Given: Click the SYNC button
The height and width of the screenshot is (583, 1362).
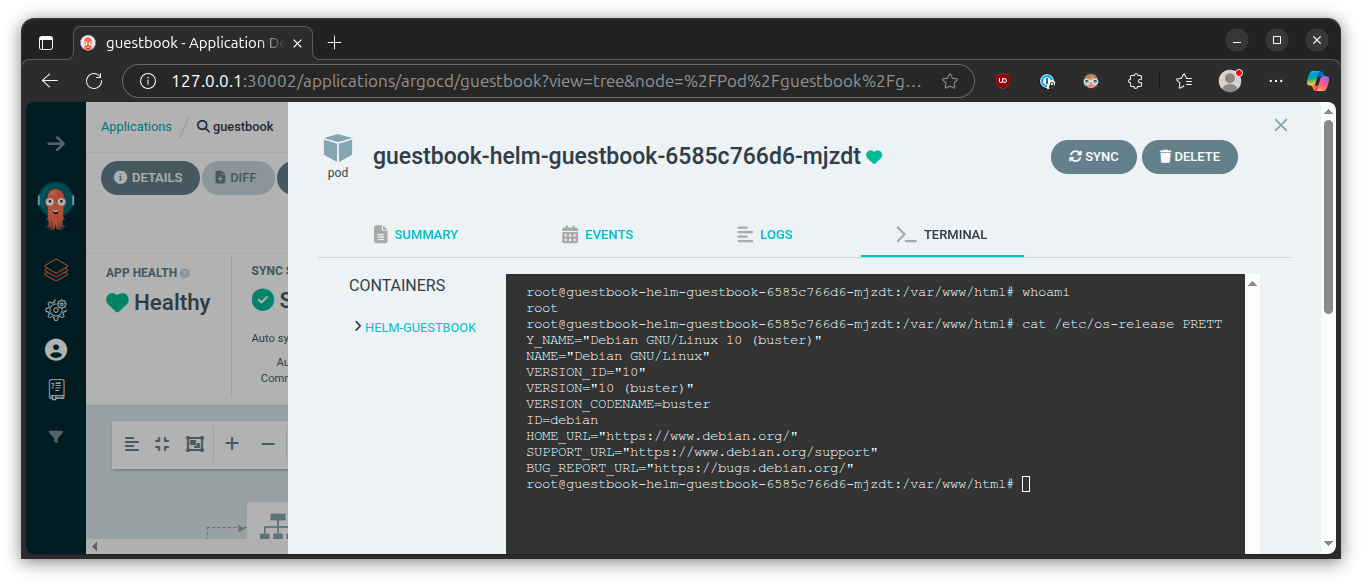Looking at the screenshot, I should (x=1094, y=157).
